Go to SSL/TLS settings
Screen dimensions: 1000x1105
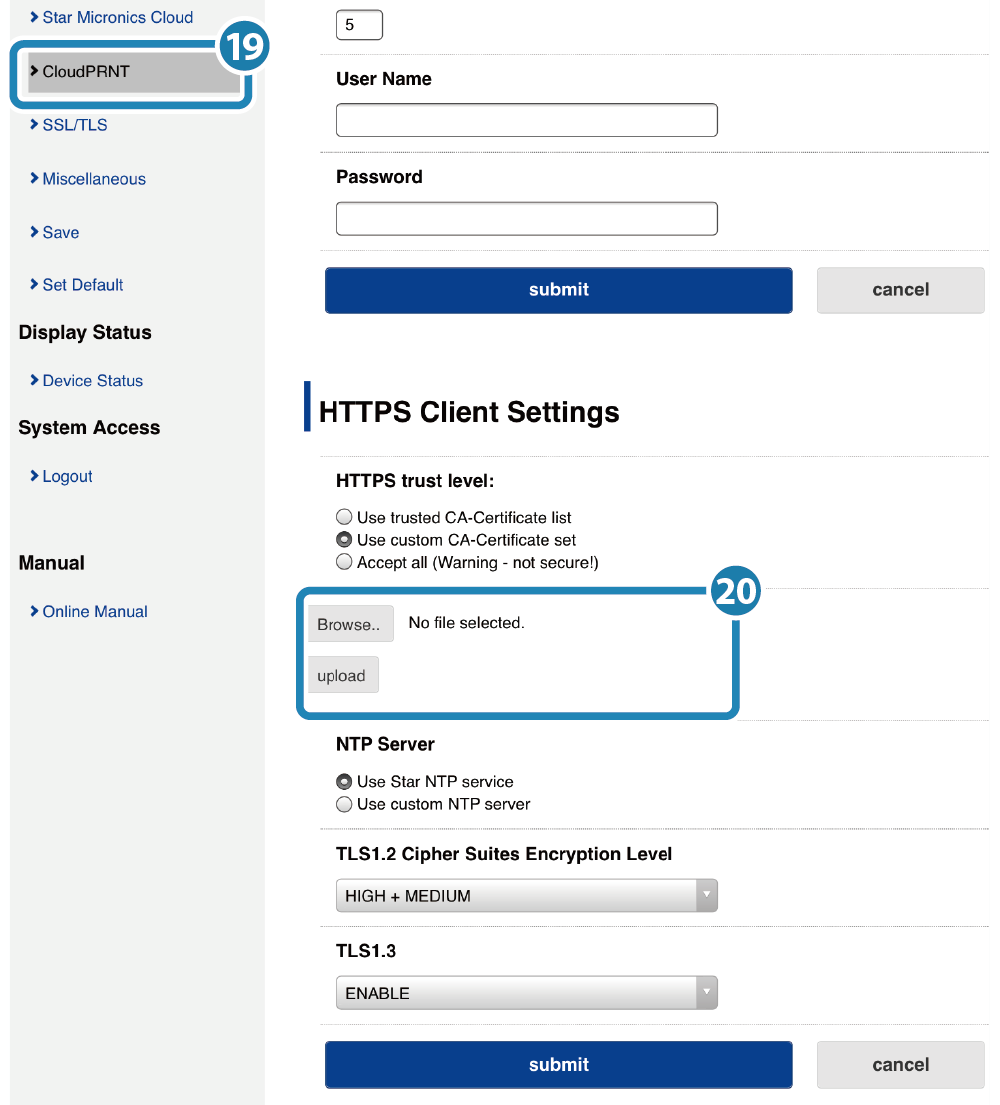click(74, 125)
